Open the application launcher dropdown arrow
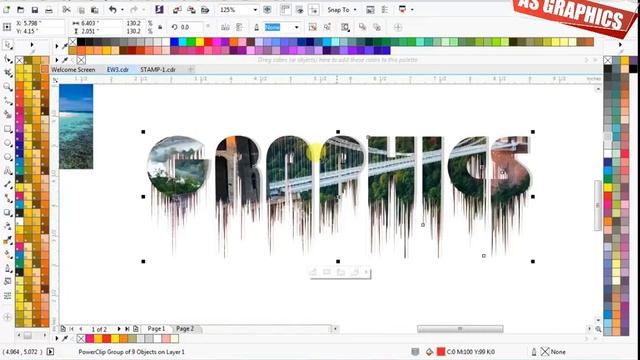Image resolution: width=640 pixels, height=360 pixels. (412, 9)
